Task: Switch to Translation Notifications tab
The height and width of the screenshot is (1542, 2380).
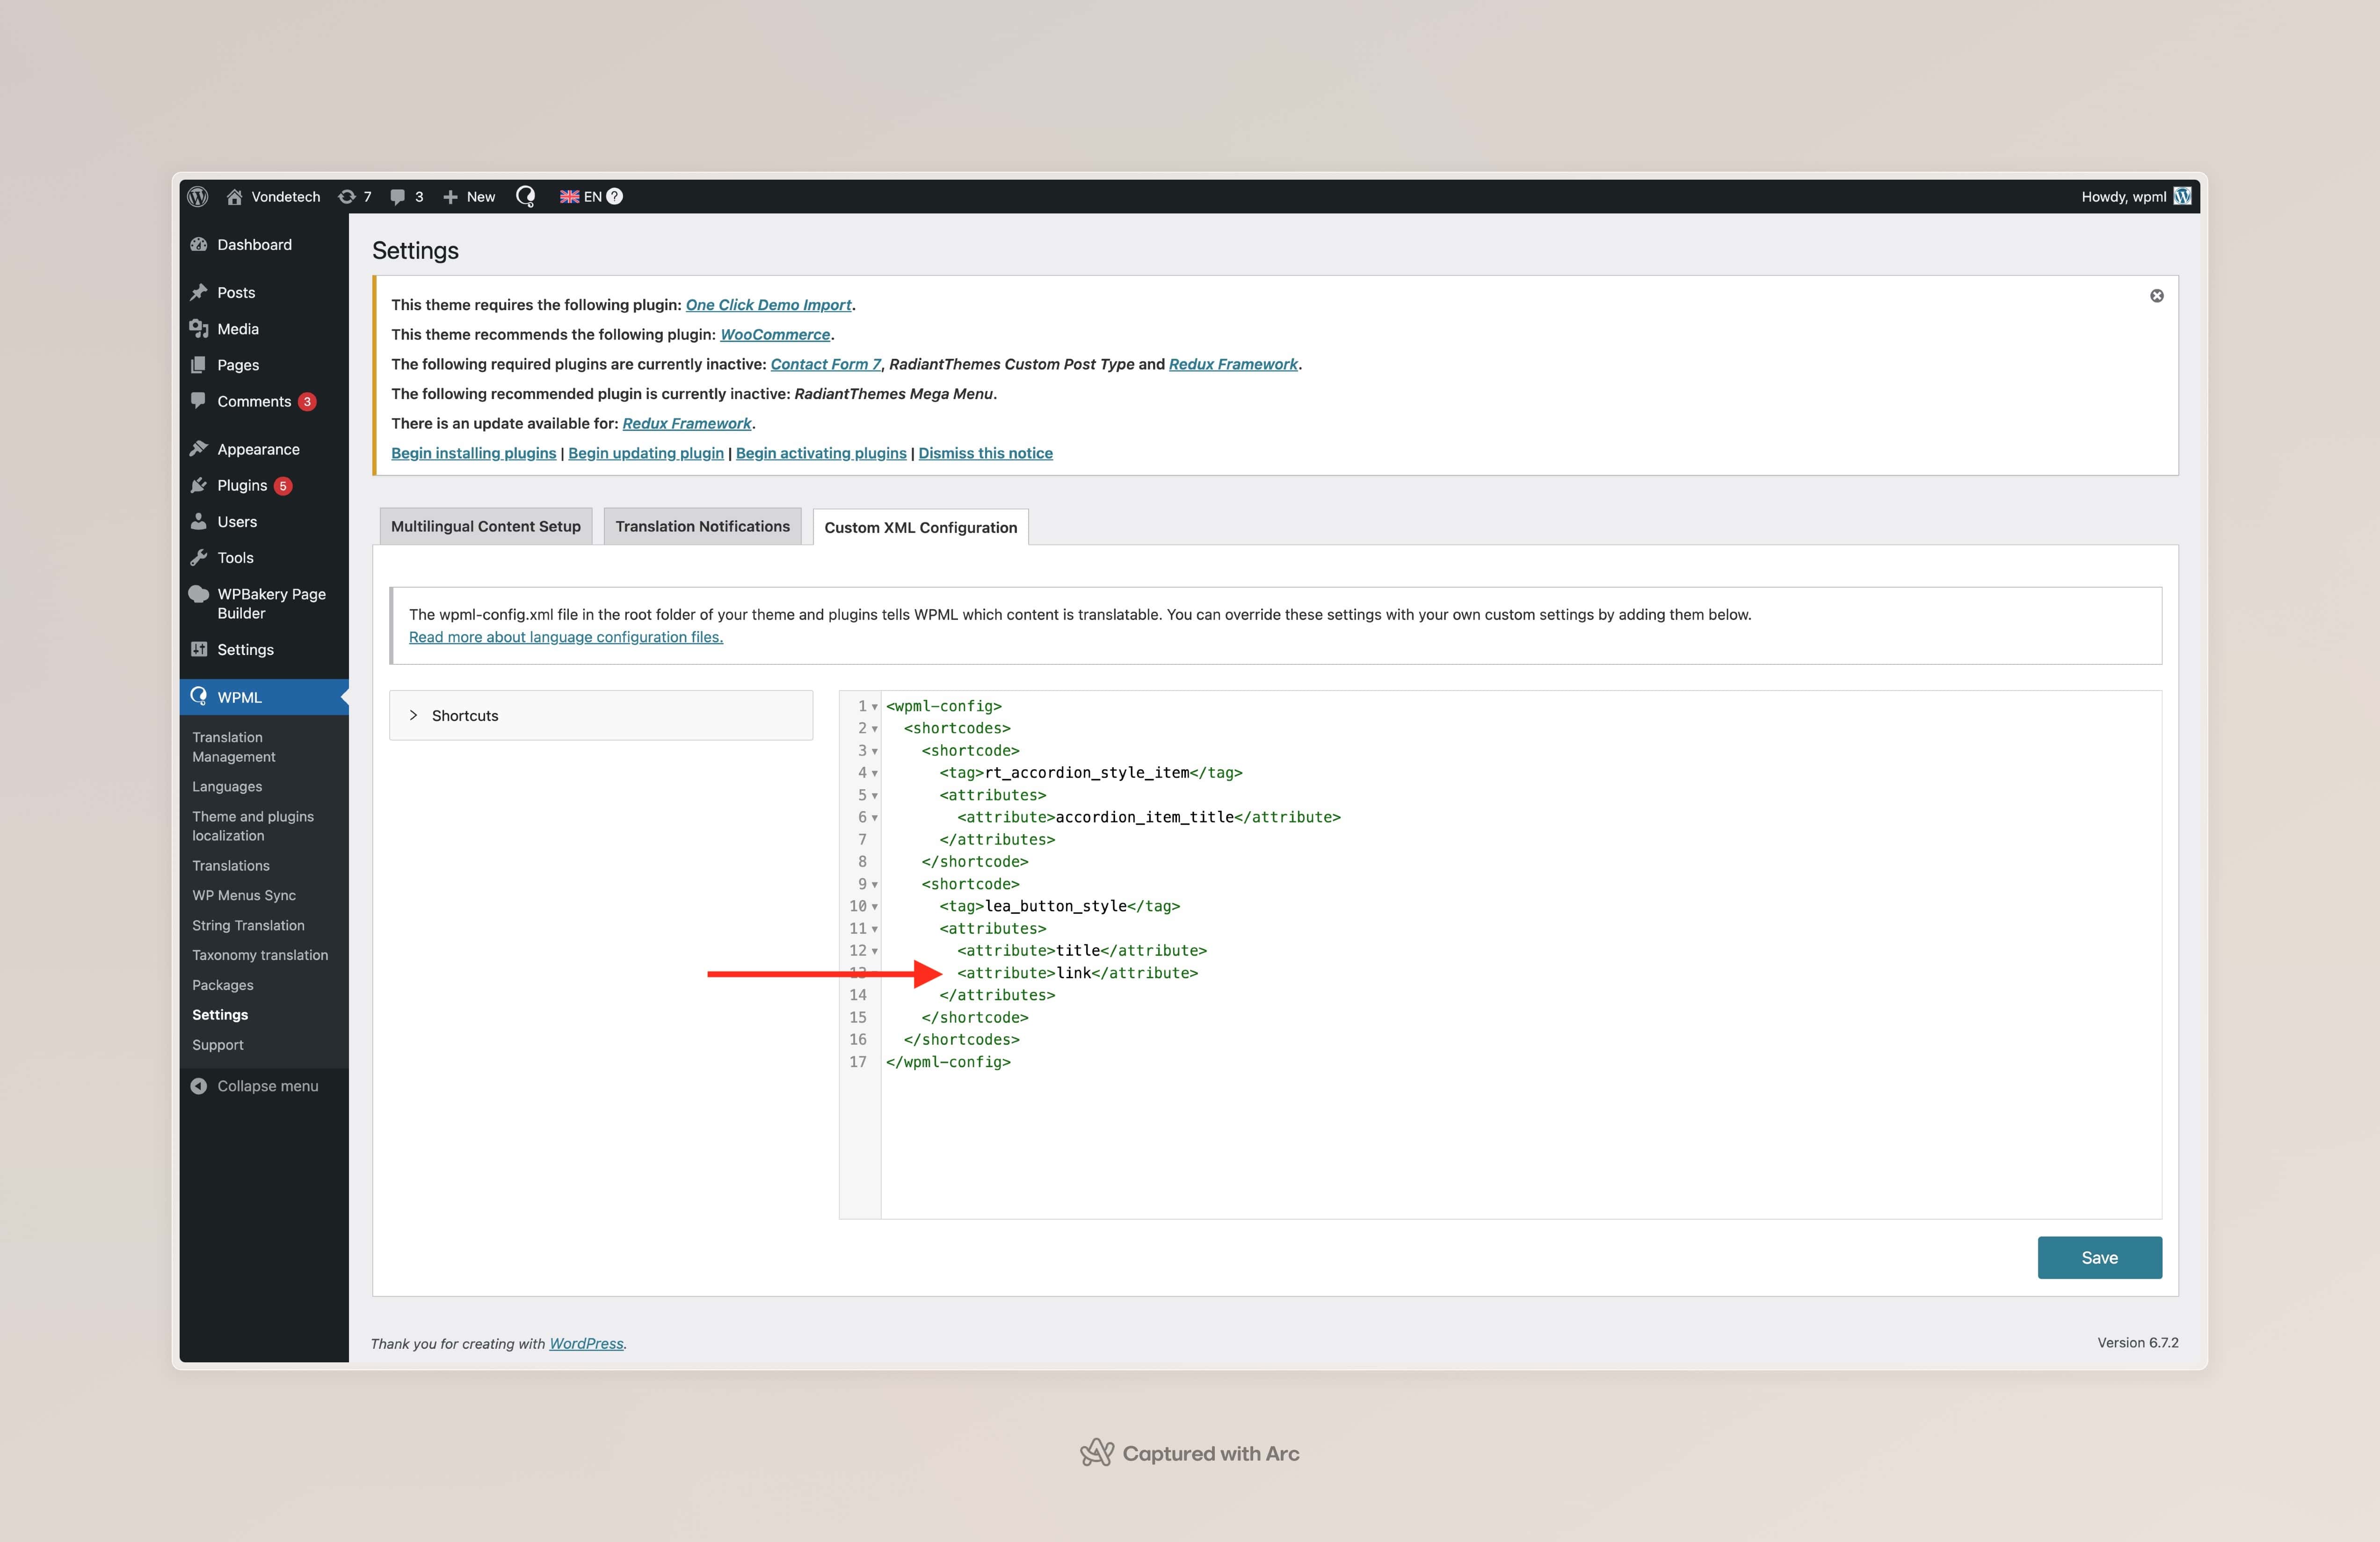Action: [702, 526]
